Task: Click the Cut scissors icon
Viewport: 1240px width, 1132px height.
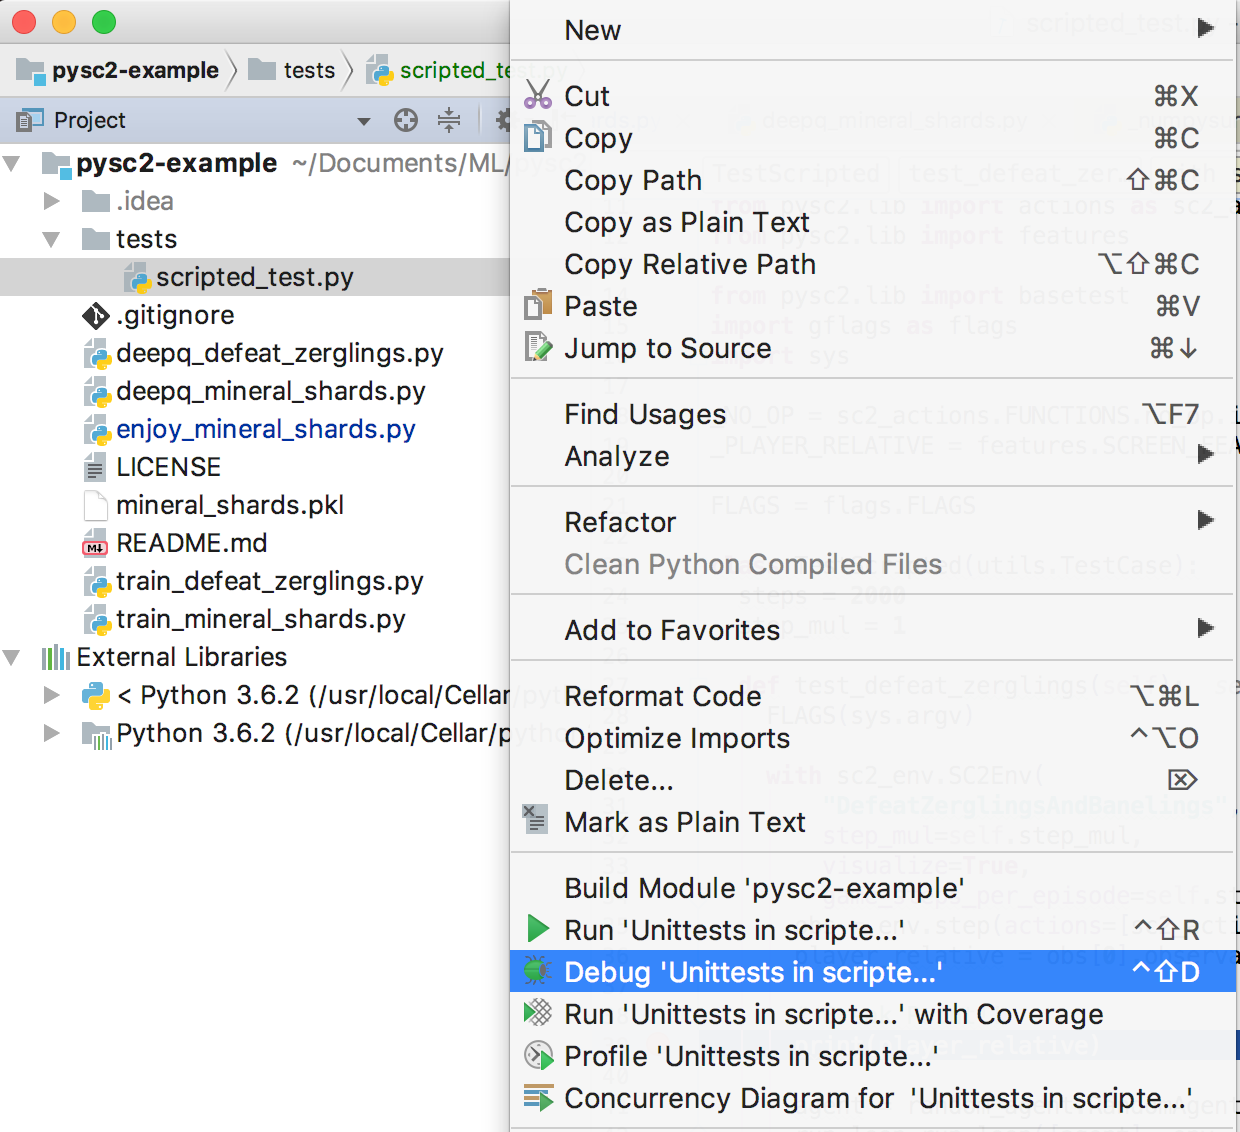Action: coord(538,94)
